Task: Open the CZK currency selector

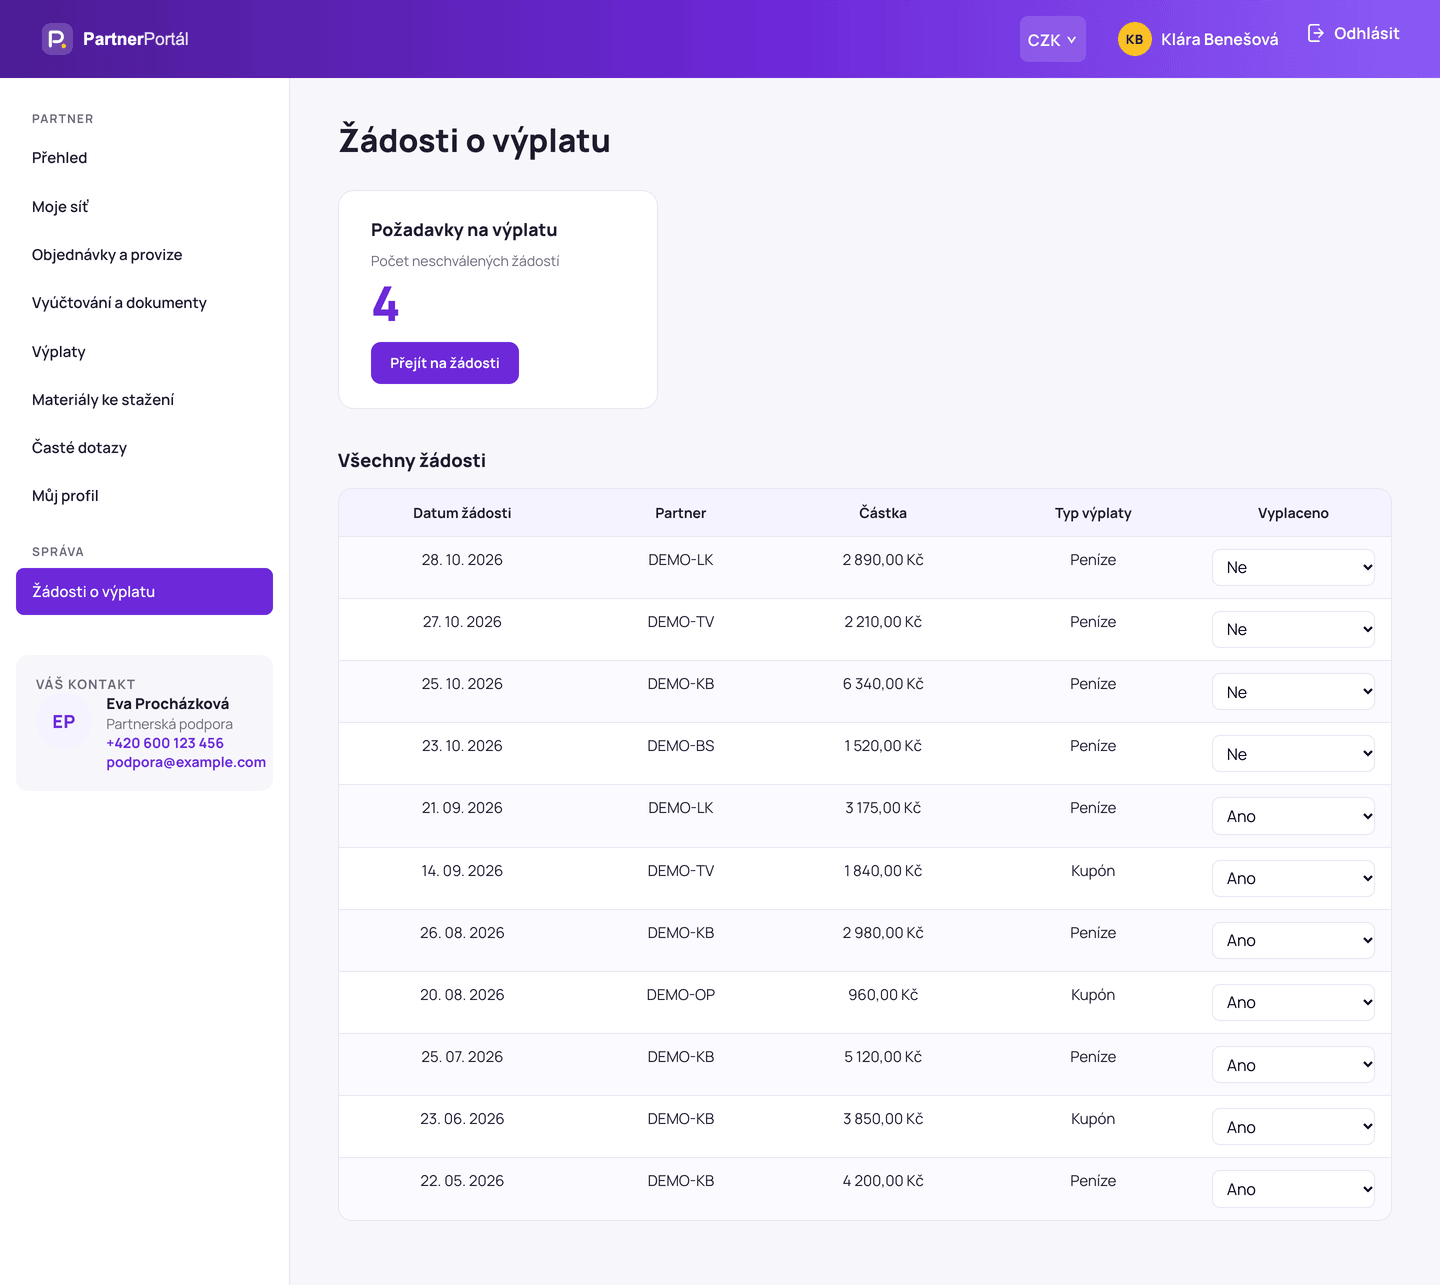Action: [1052, 39]
